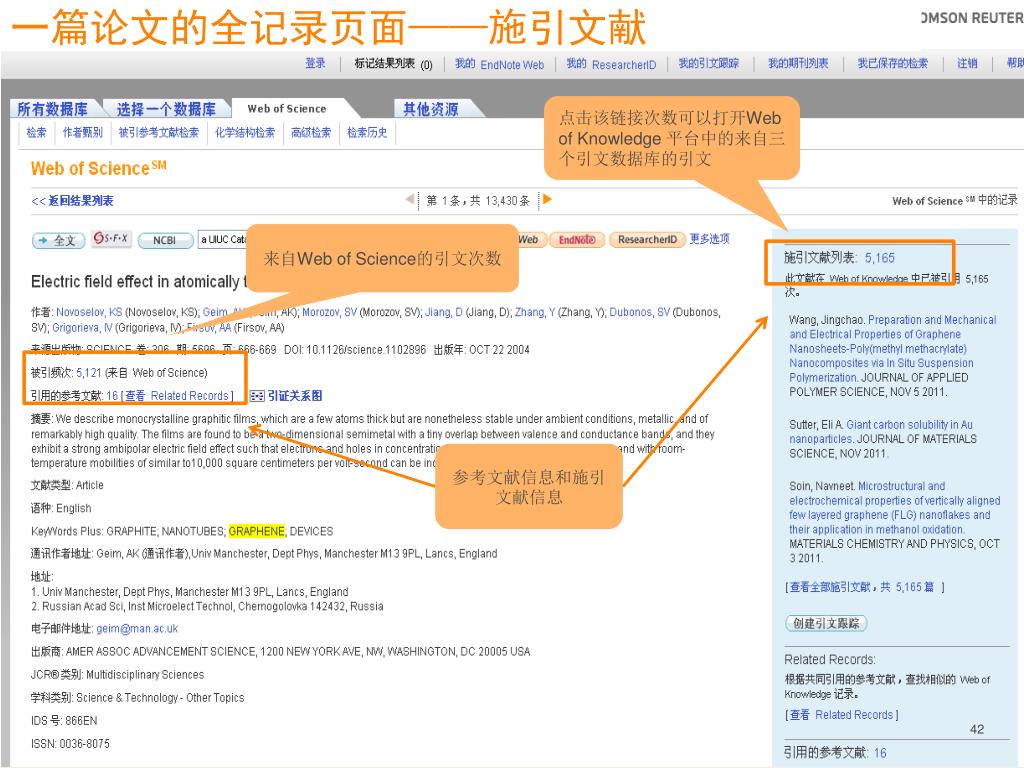
Task: Click the 查看 Related Records link in record
Action: [176, 396]
